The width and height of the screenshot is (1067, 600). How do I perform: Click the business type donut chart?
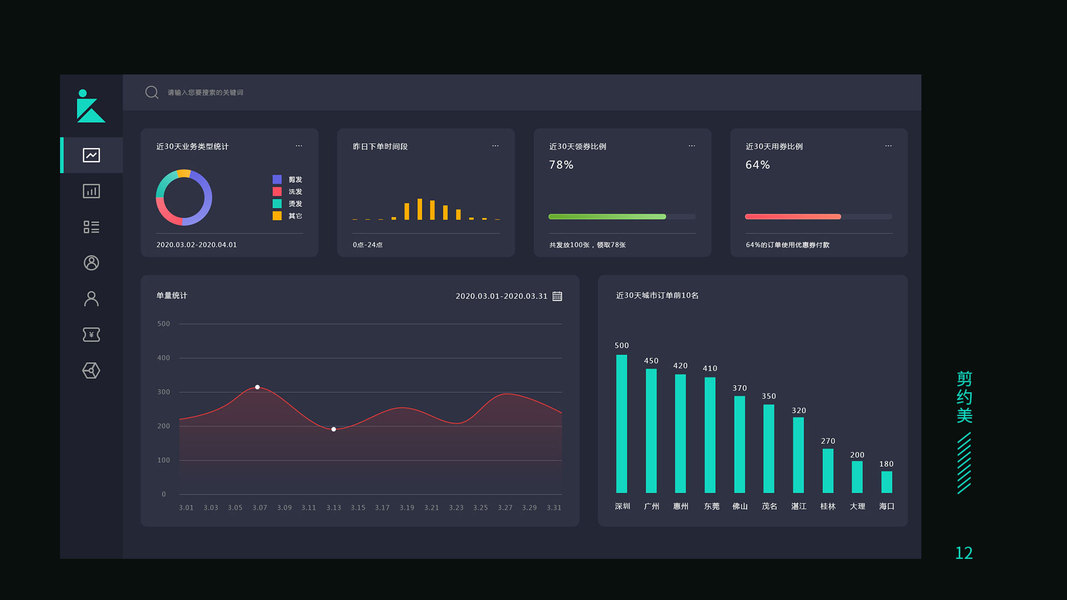click(184, 197)
